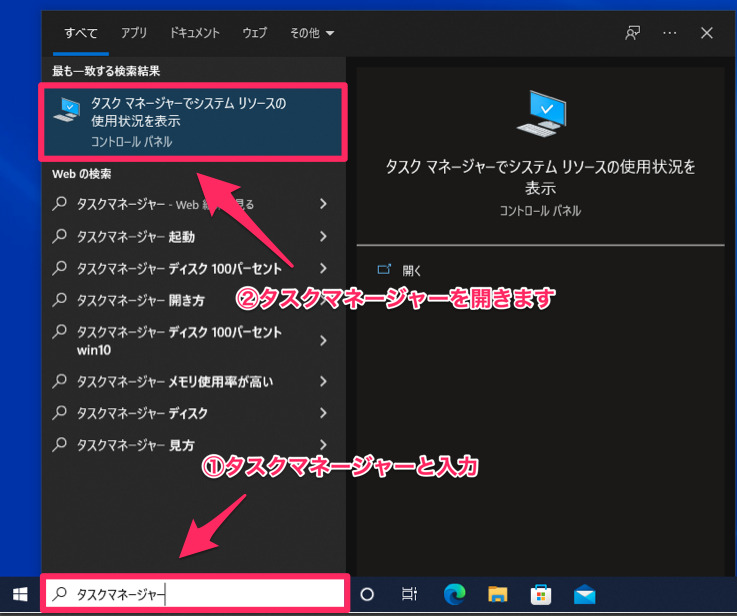Click search icon beside 見方 suggestion

[x=59, y=444]
